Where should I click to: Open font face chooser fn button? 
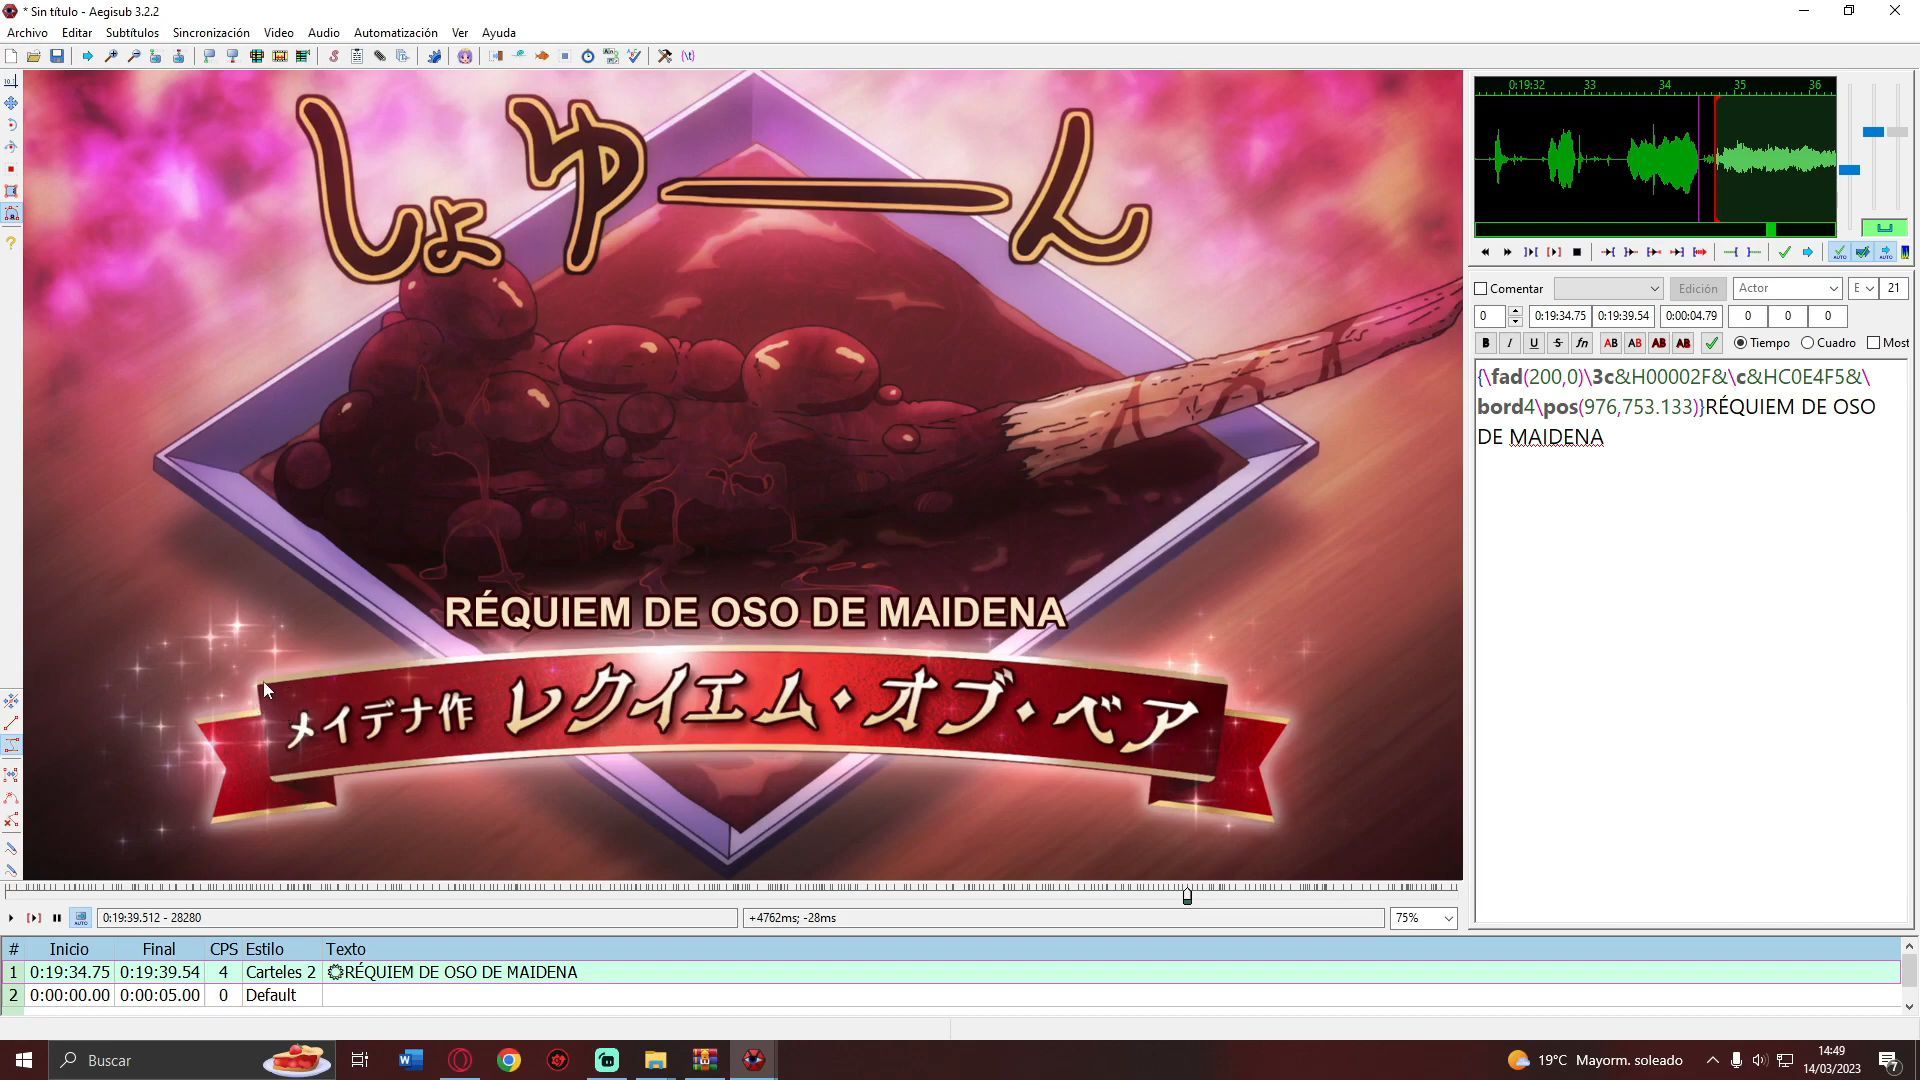pyautogui.click(x=1582, y=343)
